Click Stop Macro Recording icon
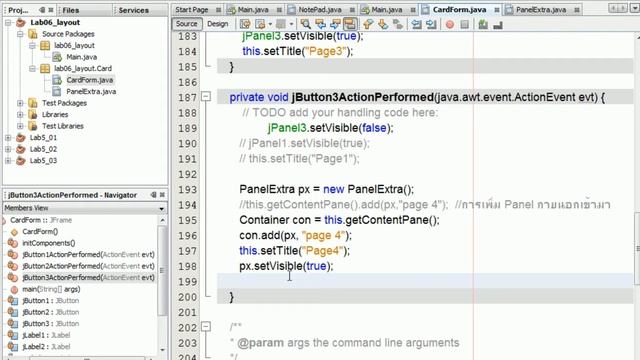Image resolution: width=640 pixels, height=360 pixels. point(464,24)
